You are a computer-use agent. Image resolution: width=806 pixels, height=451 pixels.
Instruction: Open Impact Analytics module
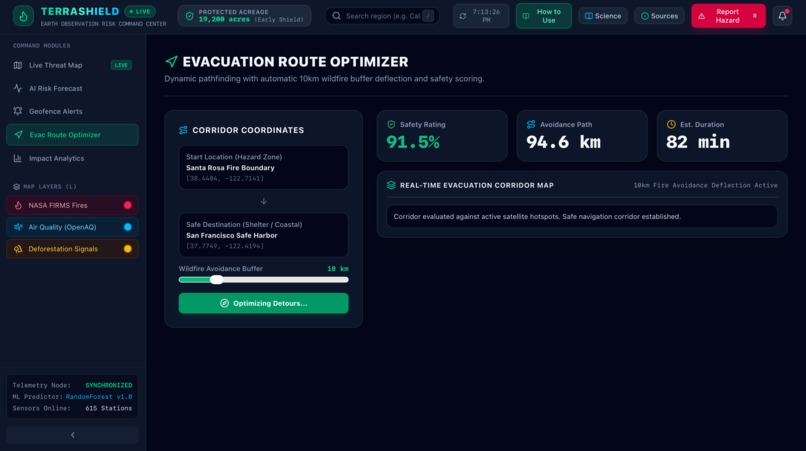click(72, 158)
